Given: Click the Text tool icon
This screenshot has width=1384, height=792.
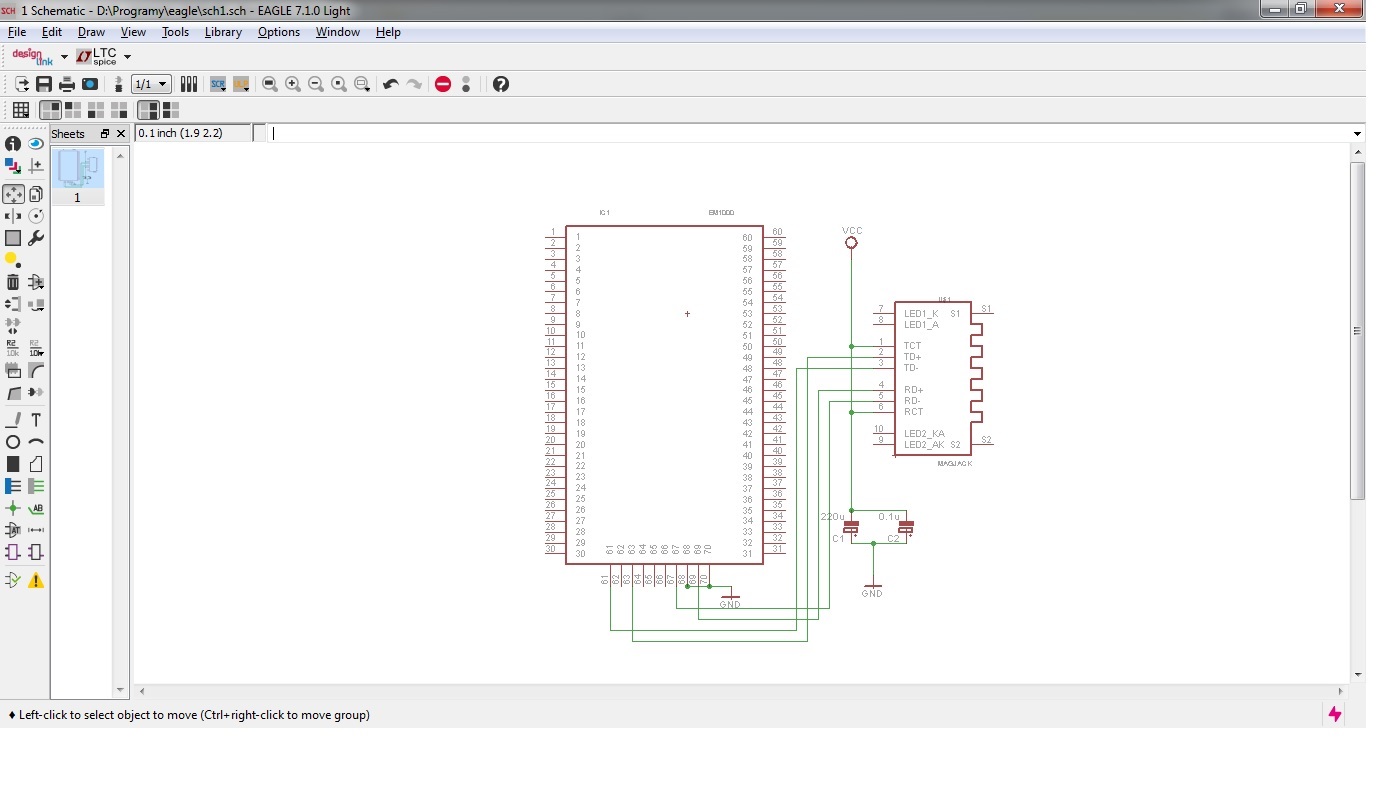Looking at the screenshot, I should click(x=36, y=420).
